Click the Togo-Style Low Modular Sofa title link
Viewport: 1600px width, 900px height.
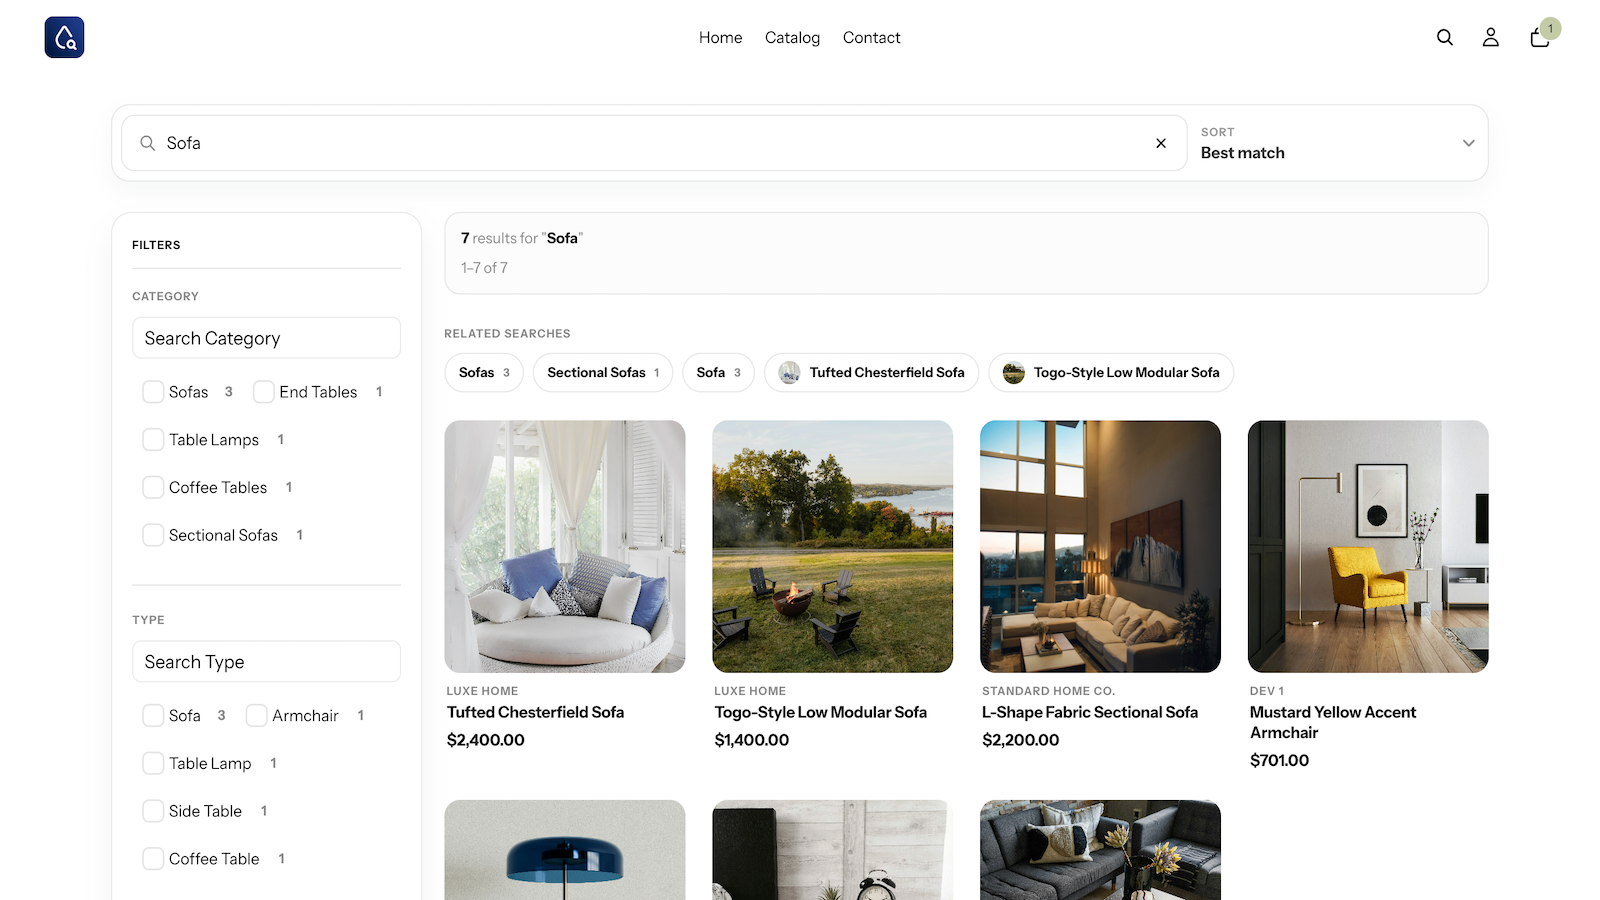pyautogui.click(x=821, y=712)
